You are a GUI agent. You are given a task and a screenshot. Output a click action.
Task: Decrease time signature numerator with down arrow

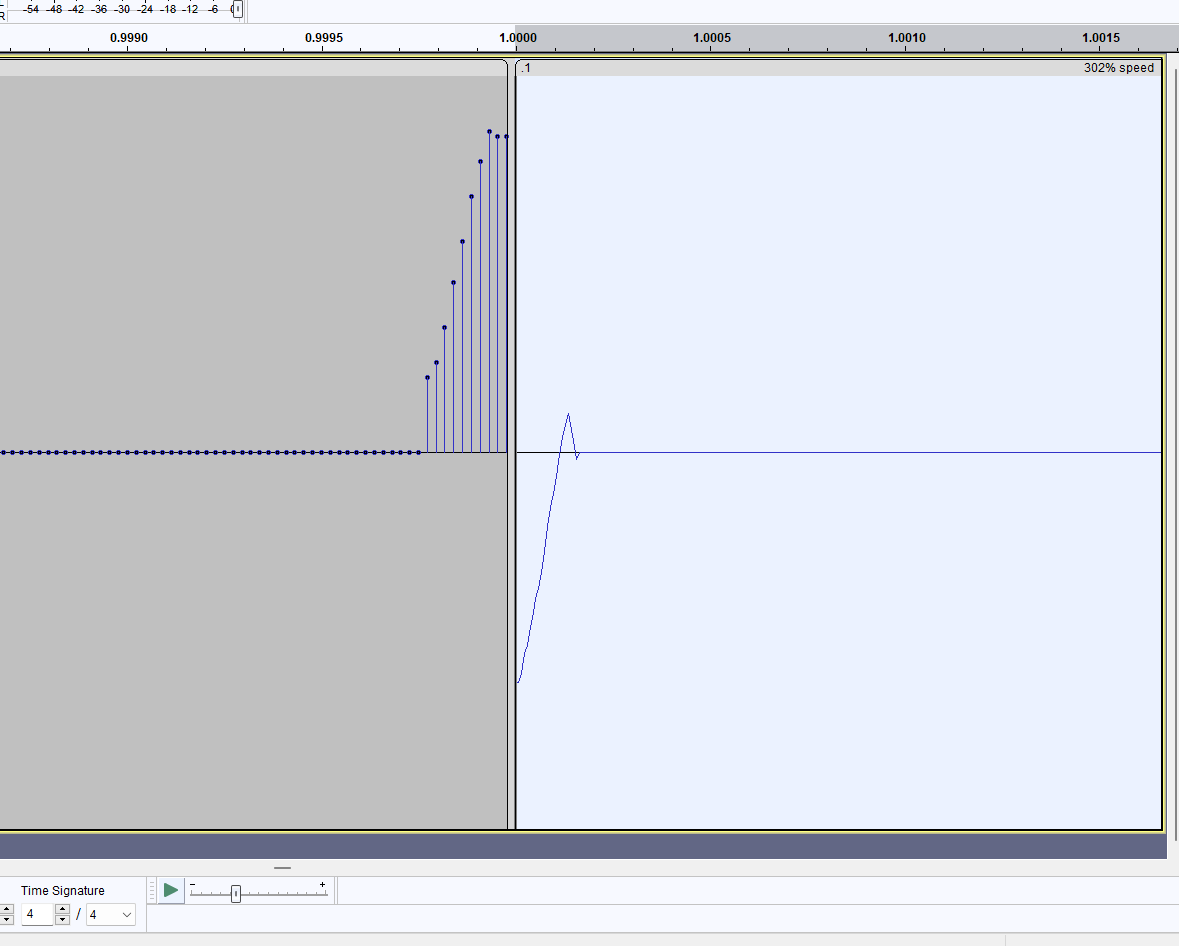coord(62,920)
